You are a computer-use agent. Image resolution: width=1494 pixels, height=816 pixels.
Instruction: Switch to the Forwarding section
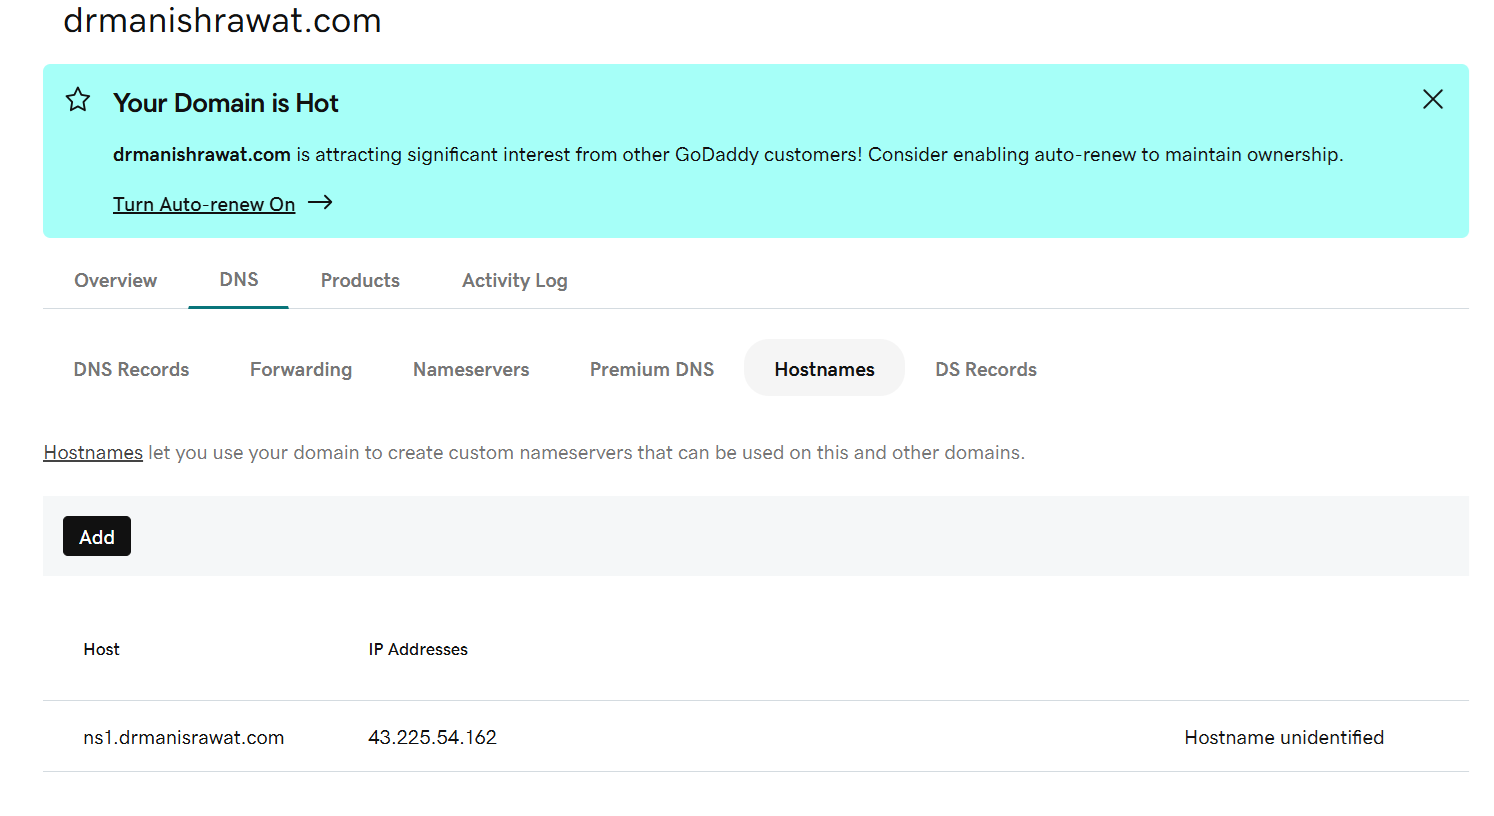(301, 369)
